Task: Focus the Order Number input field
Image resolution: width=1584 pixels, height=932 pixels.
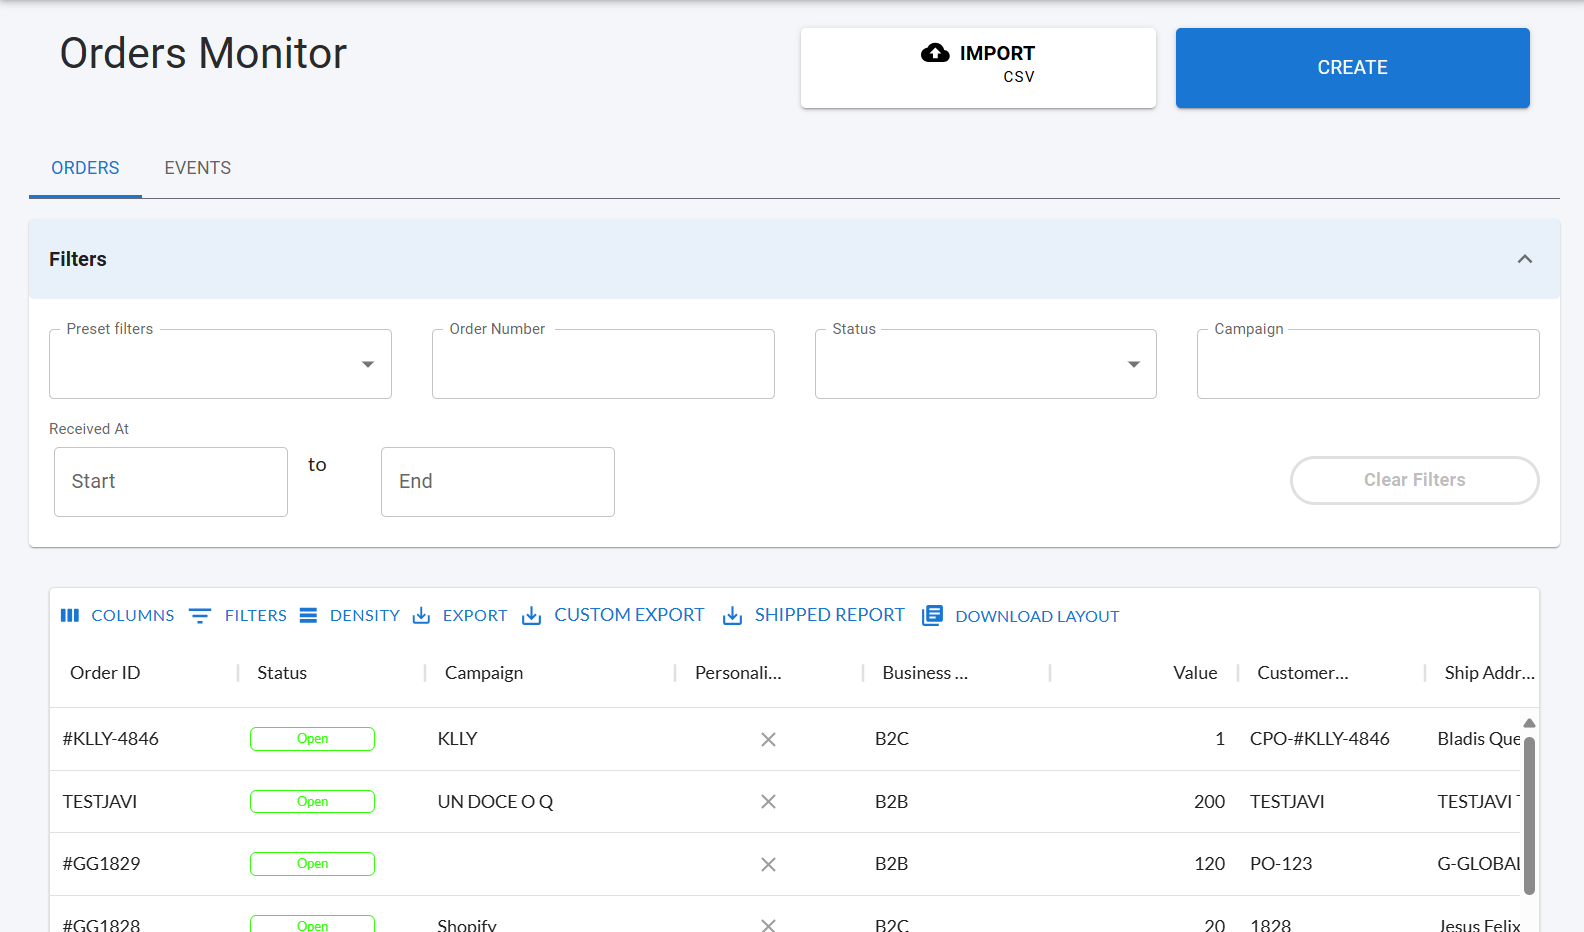Action: pos(603,364)
